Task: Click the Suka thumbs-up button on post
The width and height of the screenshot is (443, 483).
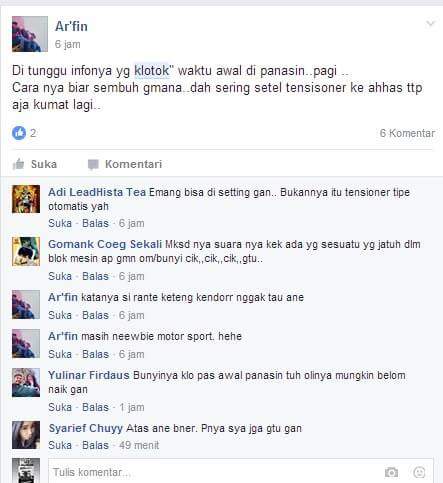Action: click(x=35, y=164)
